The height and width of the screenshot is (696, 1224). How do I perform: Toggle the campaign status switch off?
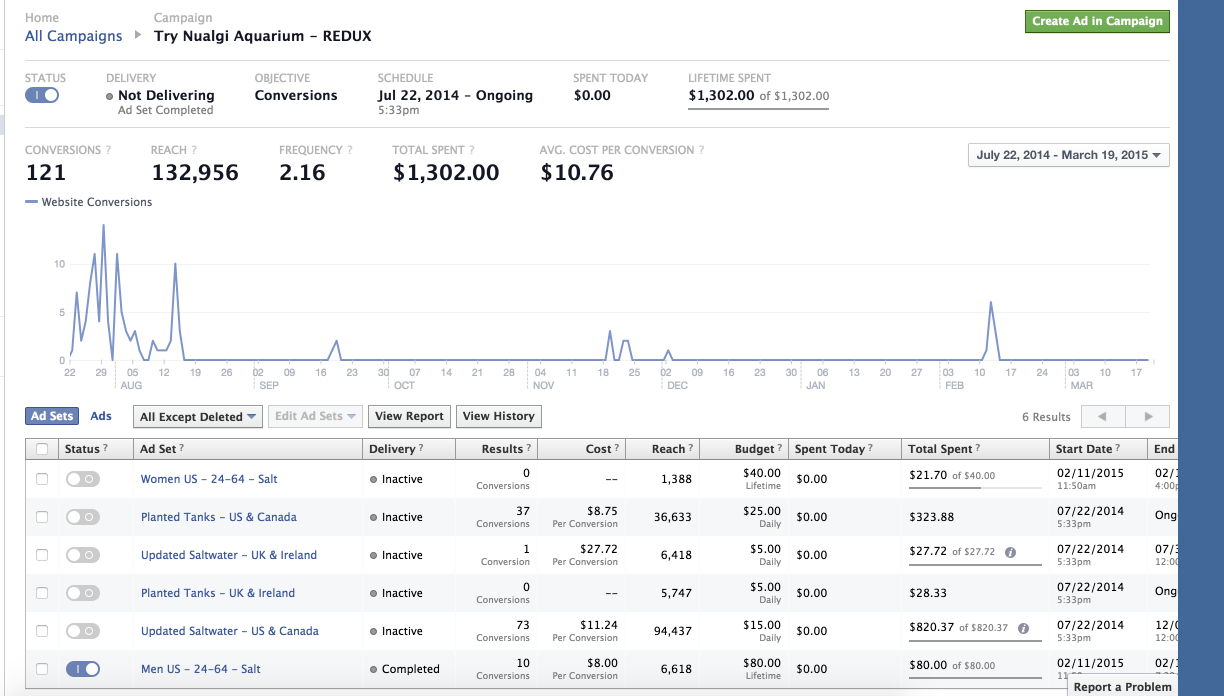pyautogui.click(x=42, y=95)
